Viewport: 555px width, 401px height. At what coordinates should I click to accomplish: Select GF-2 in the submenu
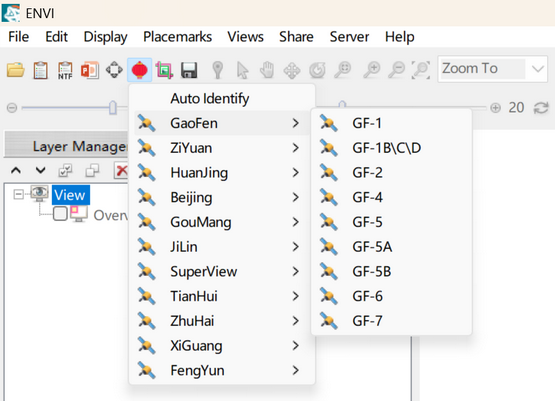(391, 173)
